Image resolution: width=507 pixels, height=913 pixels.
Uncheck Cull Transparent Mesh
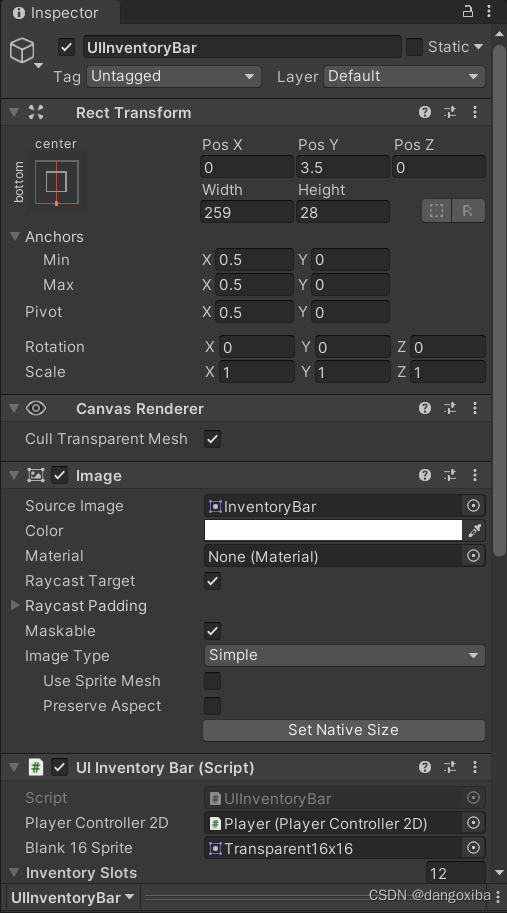[212, 439]
